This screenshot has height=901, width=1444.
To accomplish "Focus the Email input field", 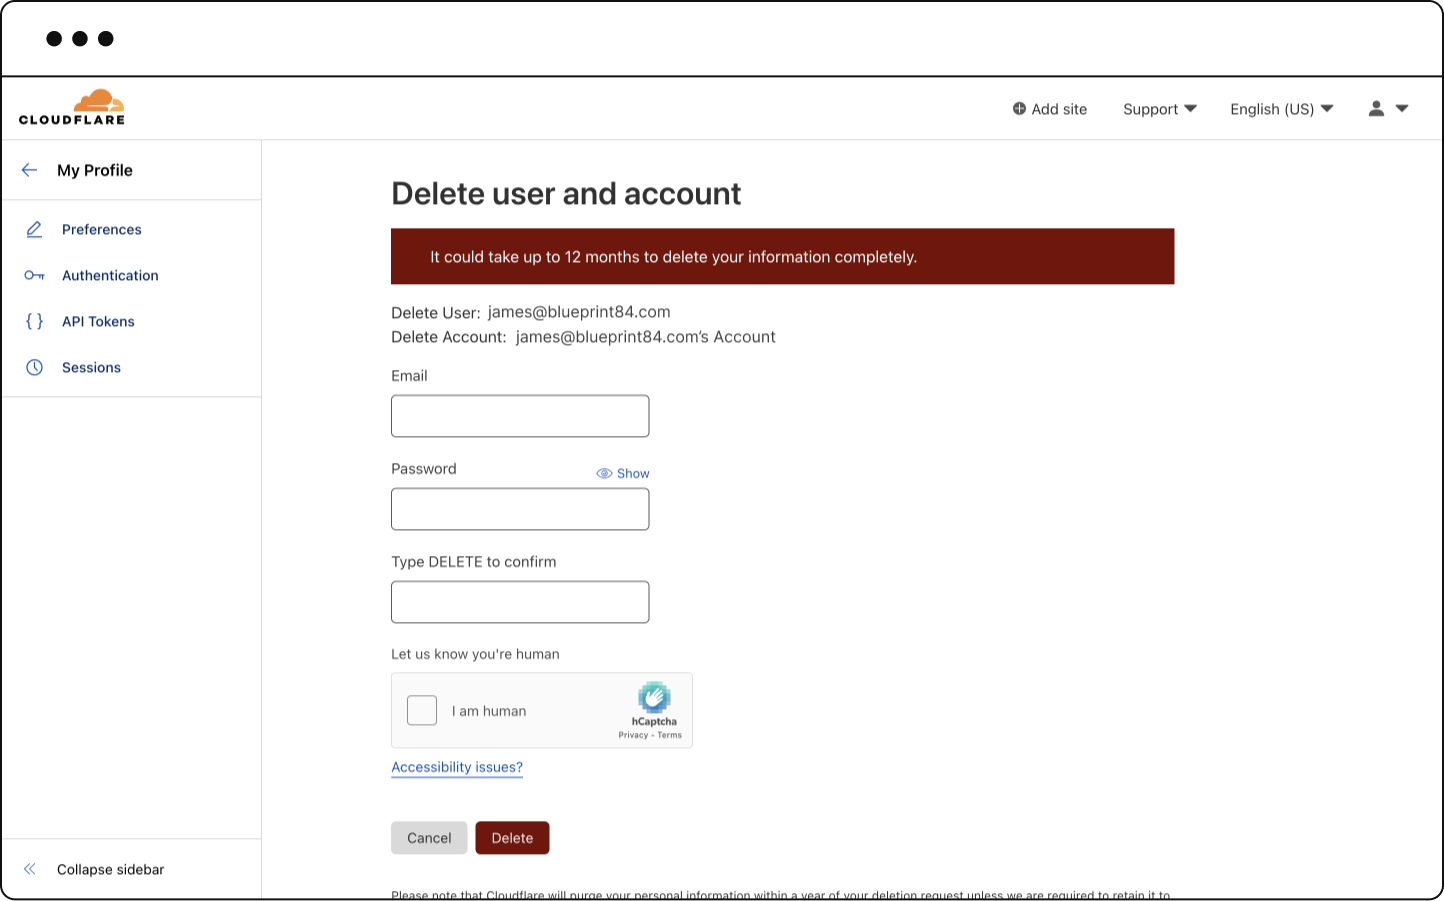I will pos(520,416).
